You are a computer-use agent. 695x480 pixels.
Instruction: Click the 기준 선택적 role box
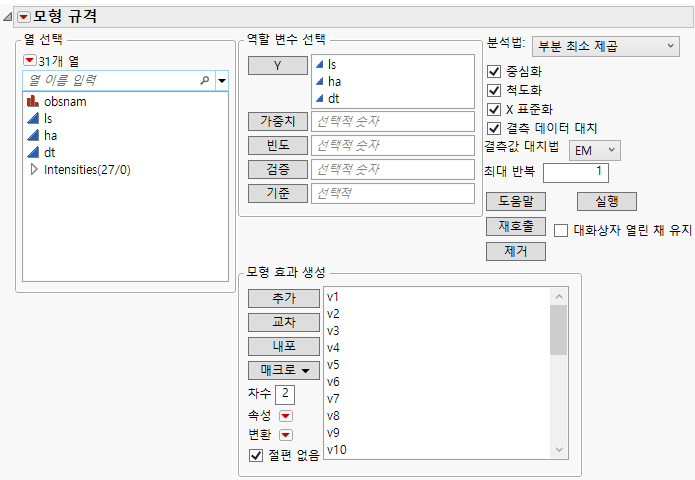coord(393,193)
